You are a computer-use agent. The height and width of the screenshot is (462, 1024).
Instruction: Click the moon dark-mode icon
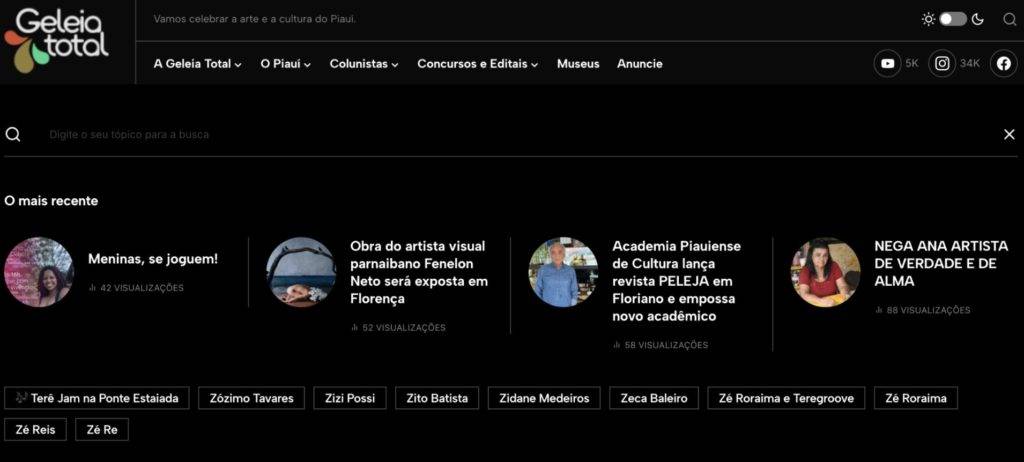977,19
